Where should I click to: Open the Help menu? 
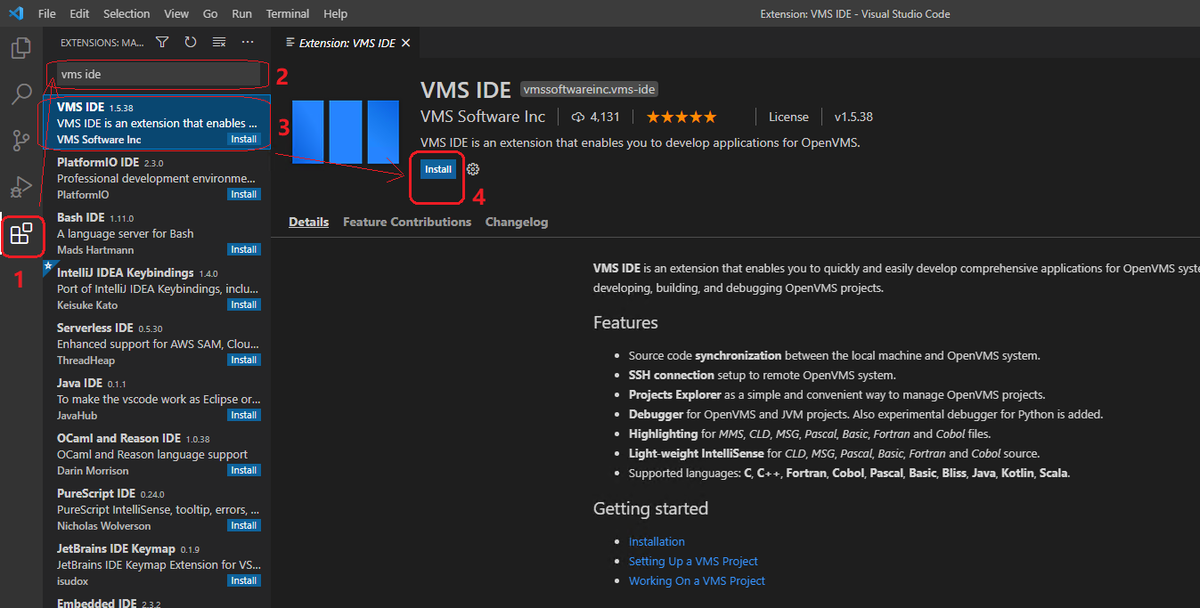[x=335, y=13]
